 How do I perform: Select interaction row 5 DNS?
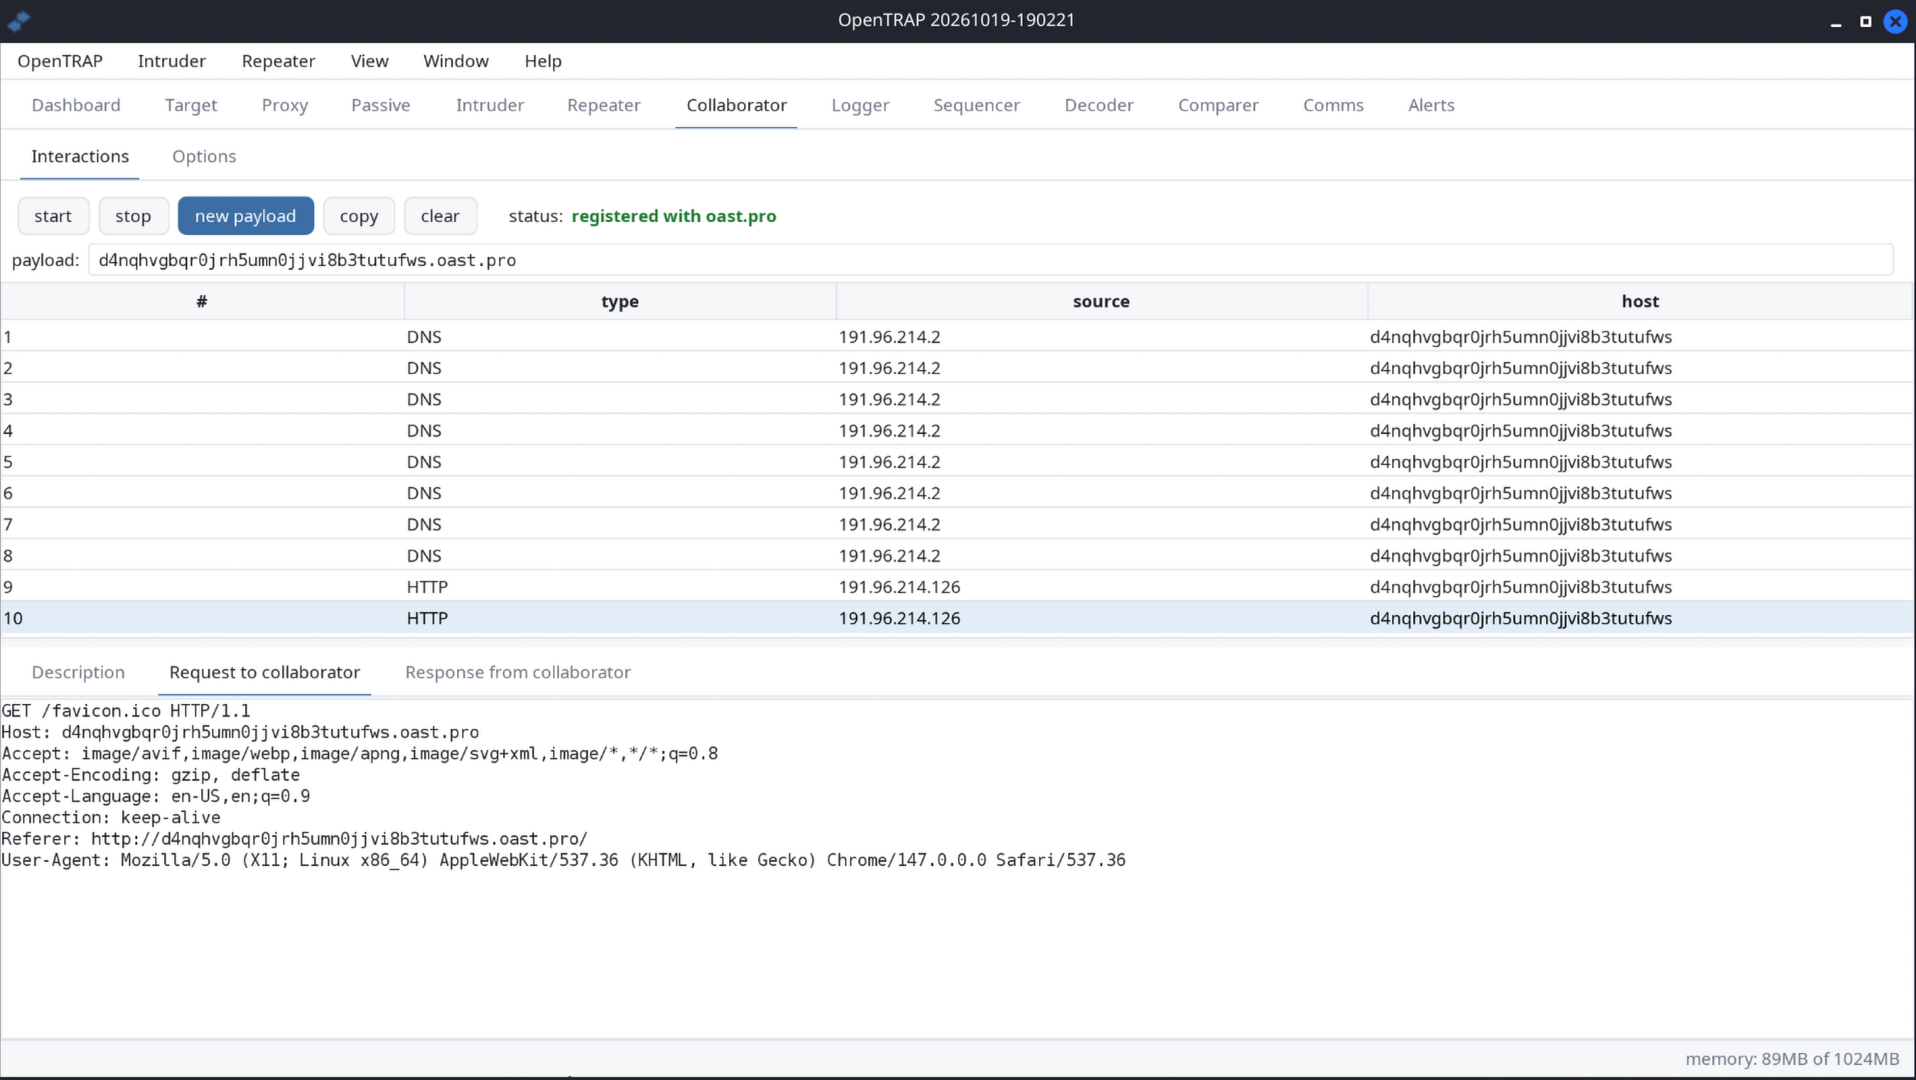(957, 462)
